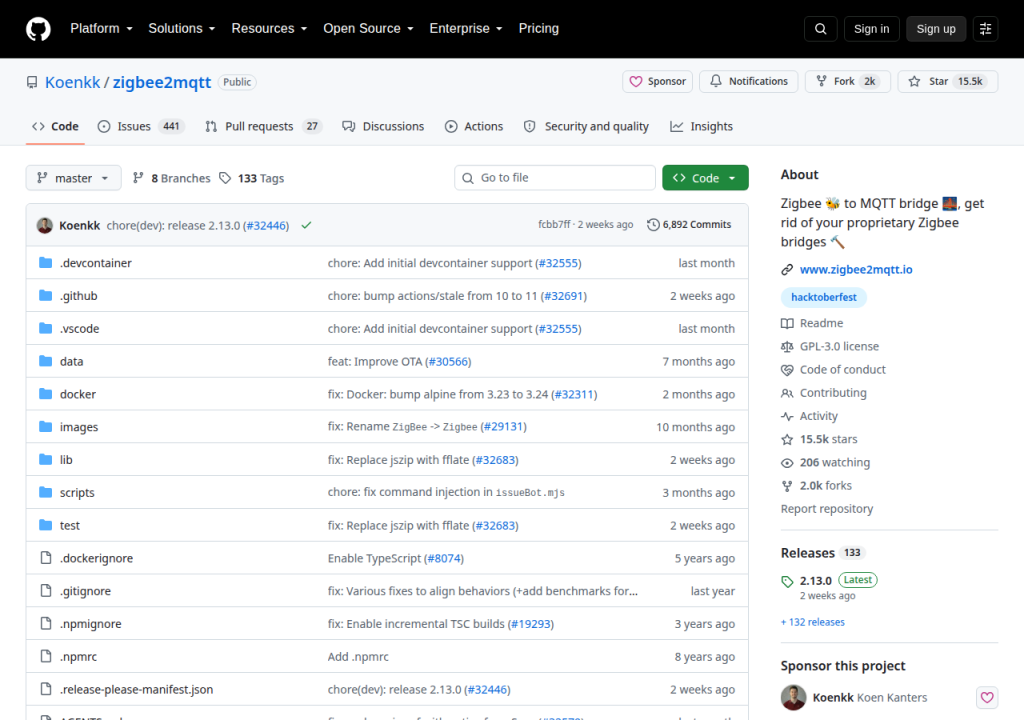Open .release-please-manifest.json file
Viewport: 1024px width, 720px height.
(x=136, y=689)
